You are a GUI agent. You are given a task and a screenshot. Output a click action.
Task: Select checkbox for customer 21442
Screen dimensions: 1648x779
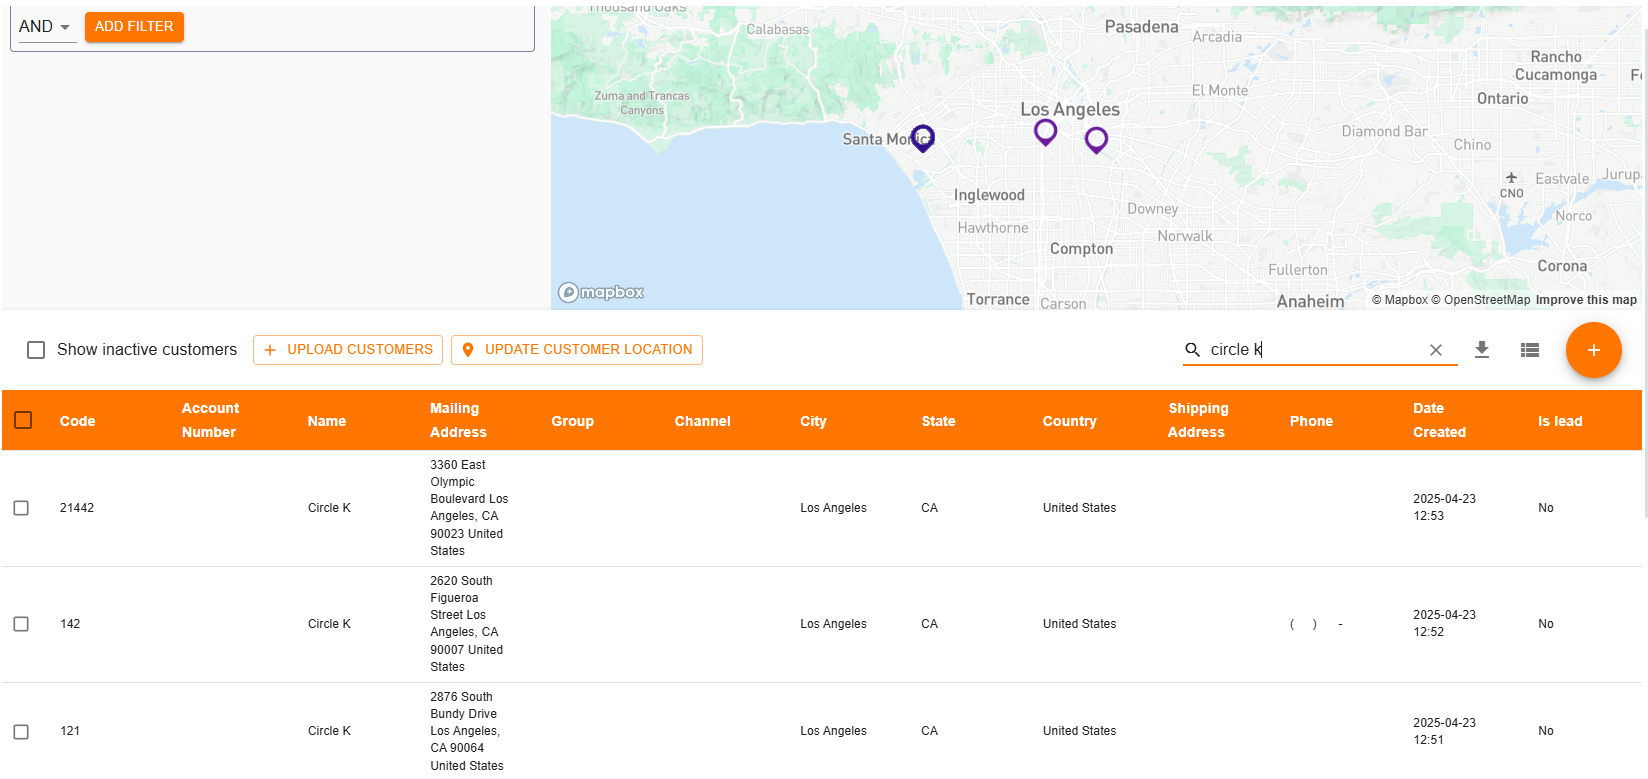21,508
